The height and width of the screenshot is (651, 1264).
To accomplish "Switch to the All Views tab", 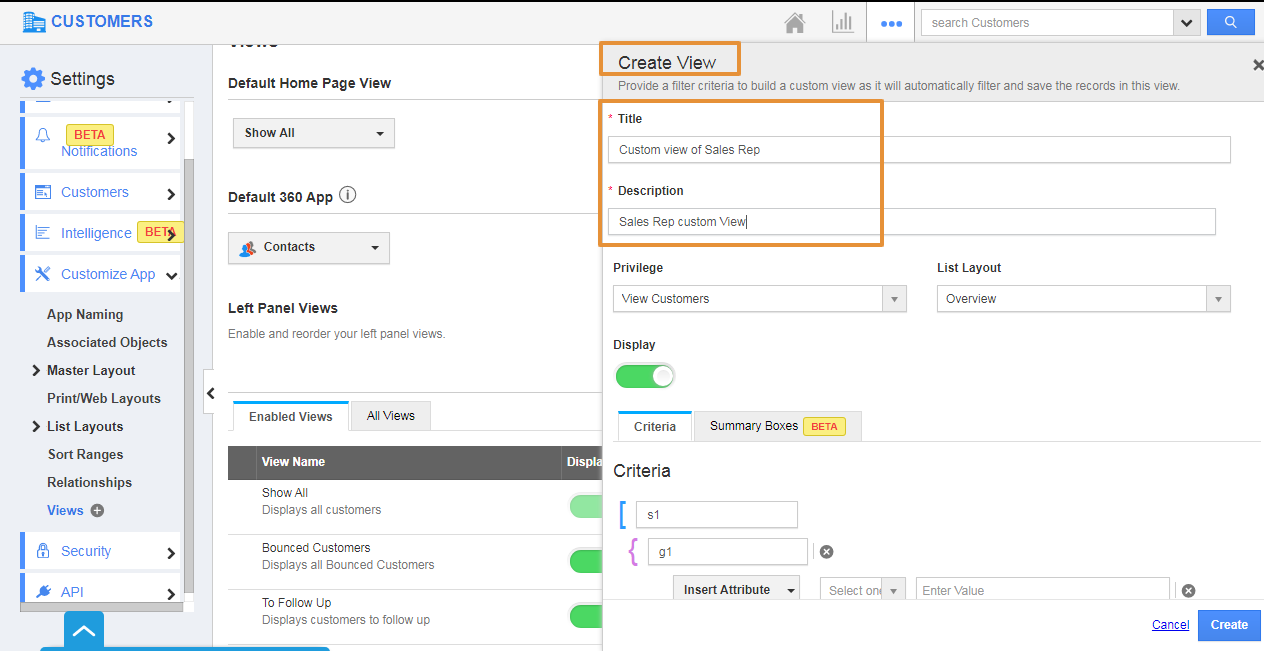I will tap(390, 416).
